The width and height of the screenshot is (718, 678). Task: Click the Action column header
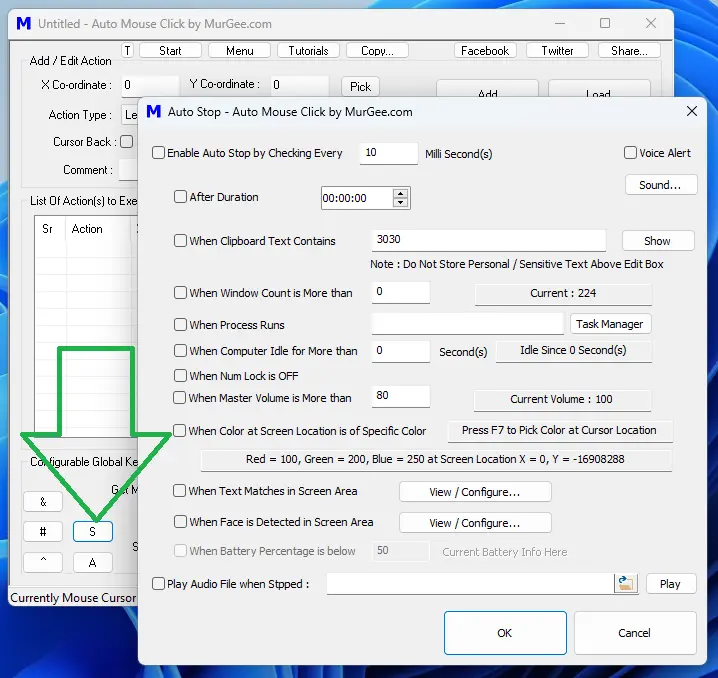tap(99, 228)
